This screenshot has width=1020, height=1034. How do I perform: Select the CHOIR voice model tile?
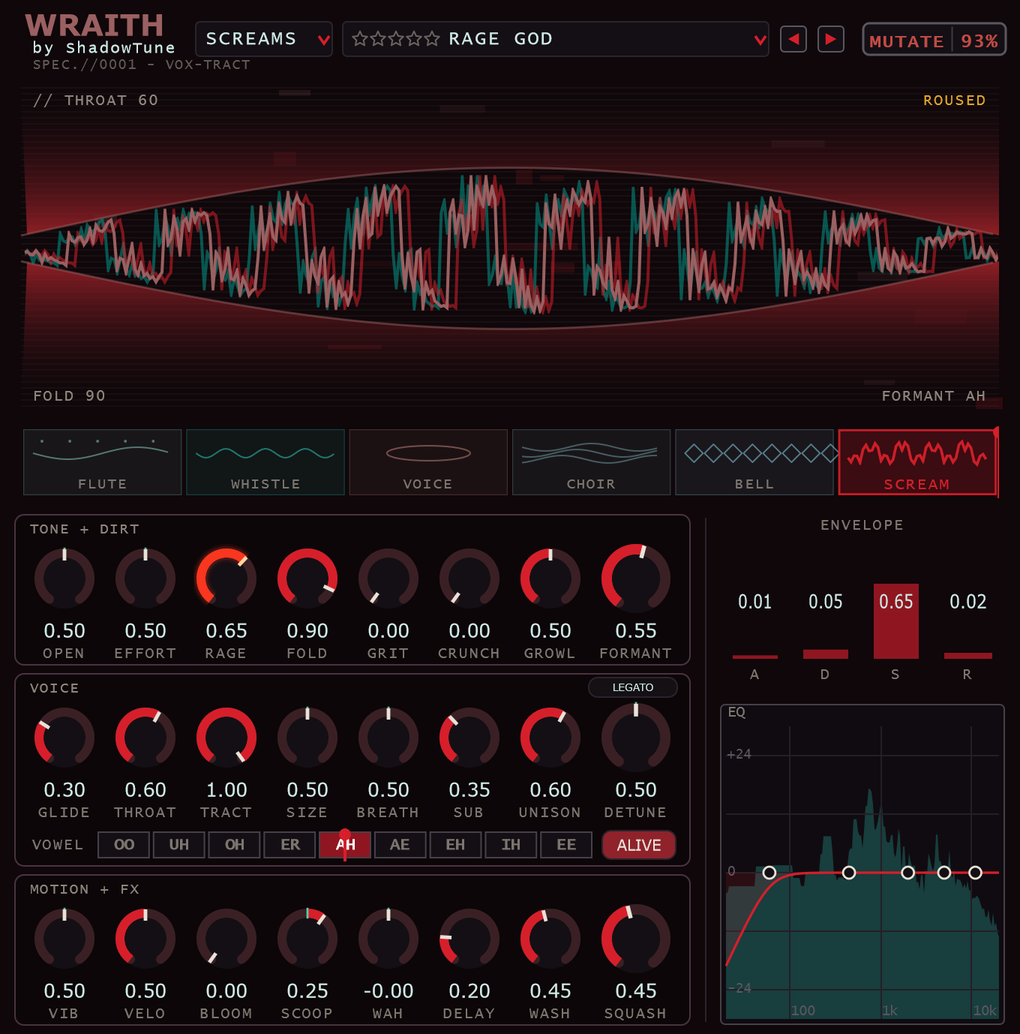click(x=591, y=462)
